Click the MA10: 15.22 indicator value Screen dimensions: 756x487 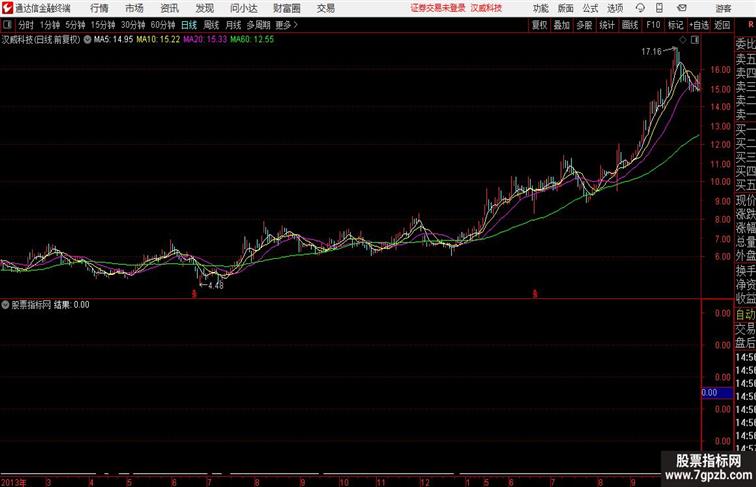coord(158,40)
